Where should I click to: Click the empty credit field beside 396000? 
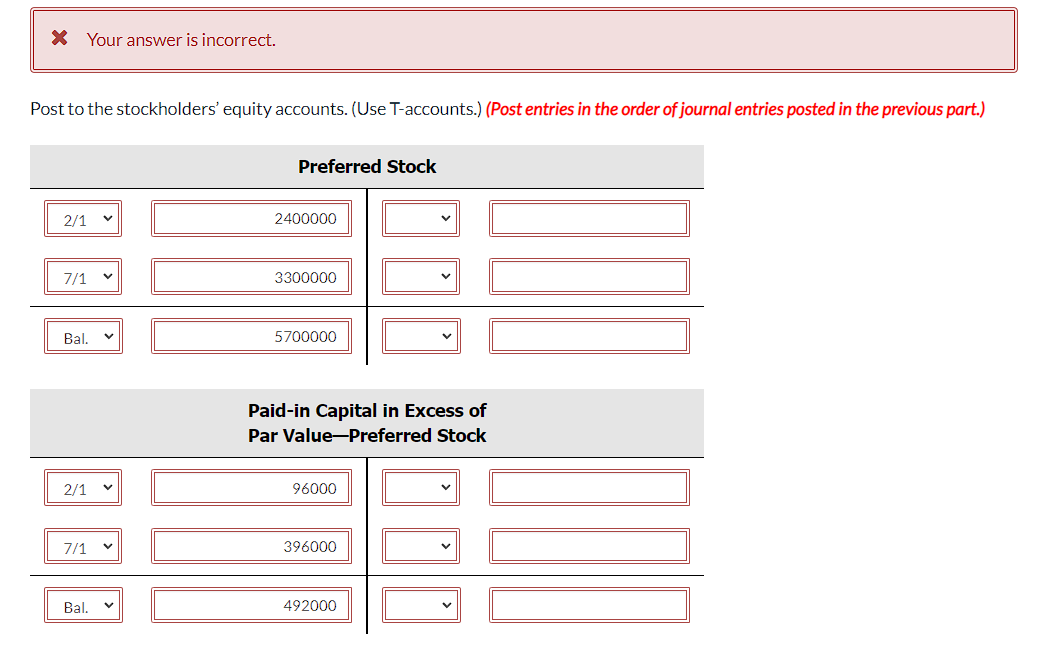point(589,546)
